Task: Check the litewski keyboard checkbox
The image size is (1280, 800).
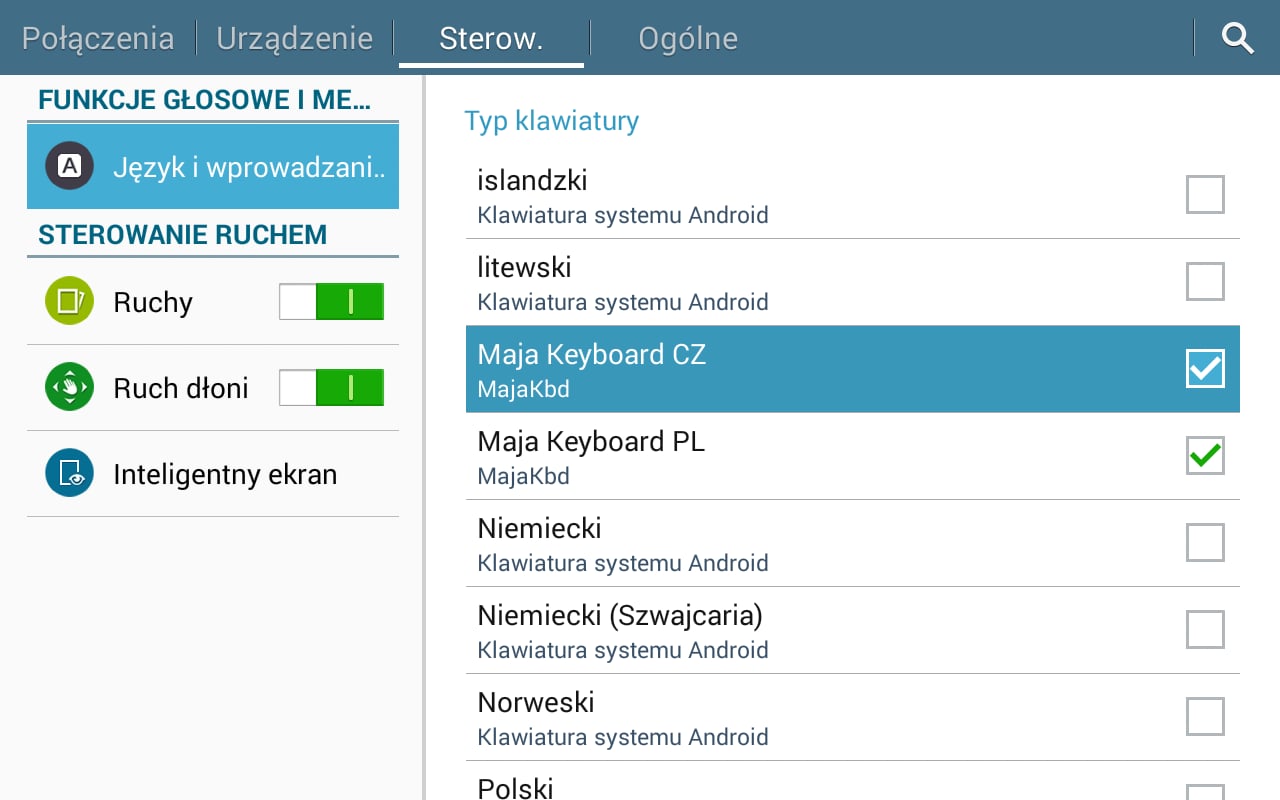Action: pos(1205,282)
